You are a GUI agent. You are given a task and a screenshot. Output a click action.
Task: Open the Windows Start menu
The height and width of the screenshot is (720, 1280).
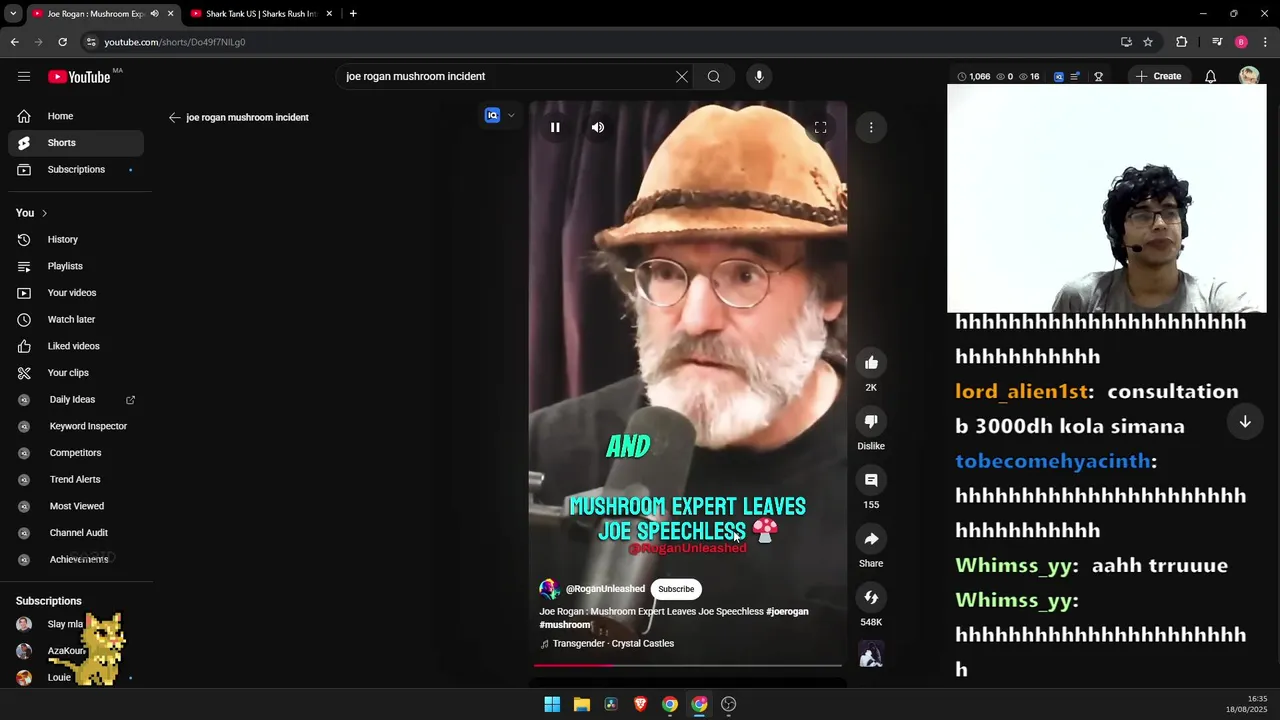coord(552,704)
